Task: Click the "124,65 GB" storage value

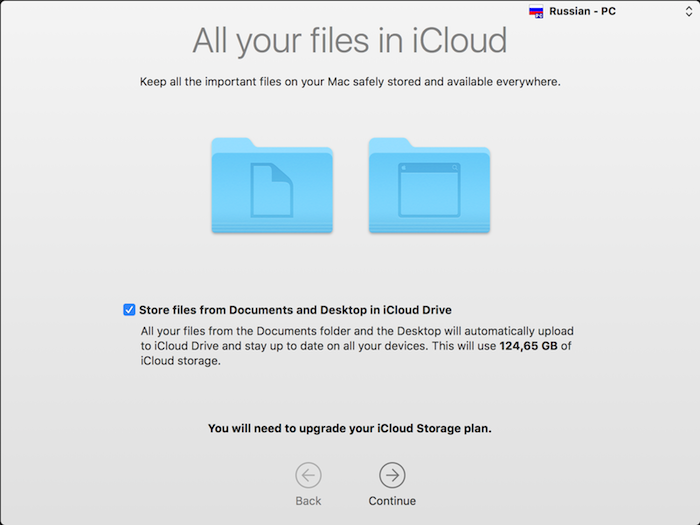Action: [528, 346]
